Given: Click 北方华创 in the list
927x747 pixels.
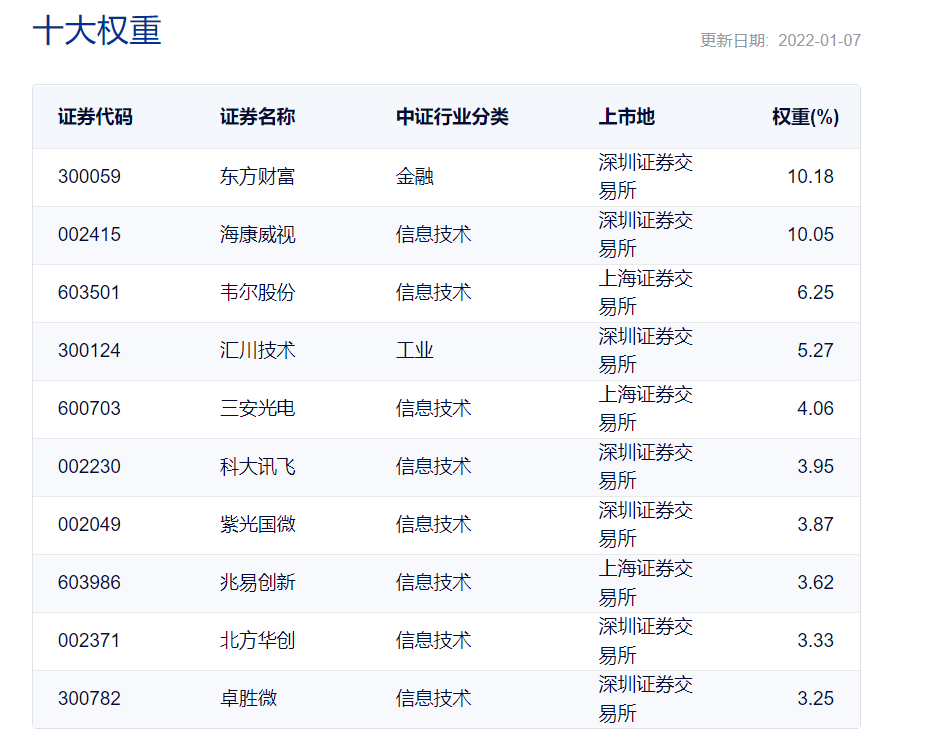Looking at the screenshot, I should tap(257, 641).
